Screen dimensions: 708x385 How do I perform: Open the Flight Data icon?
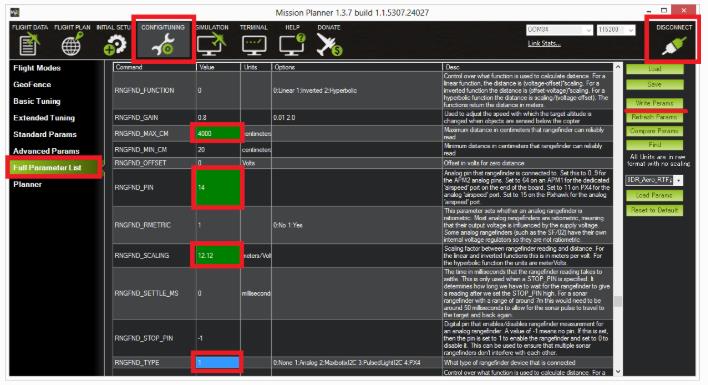point(30,44)
